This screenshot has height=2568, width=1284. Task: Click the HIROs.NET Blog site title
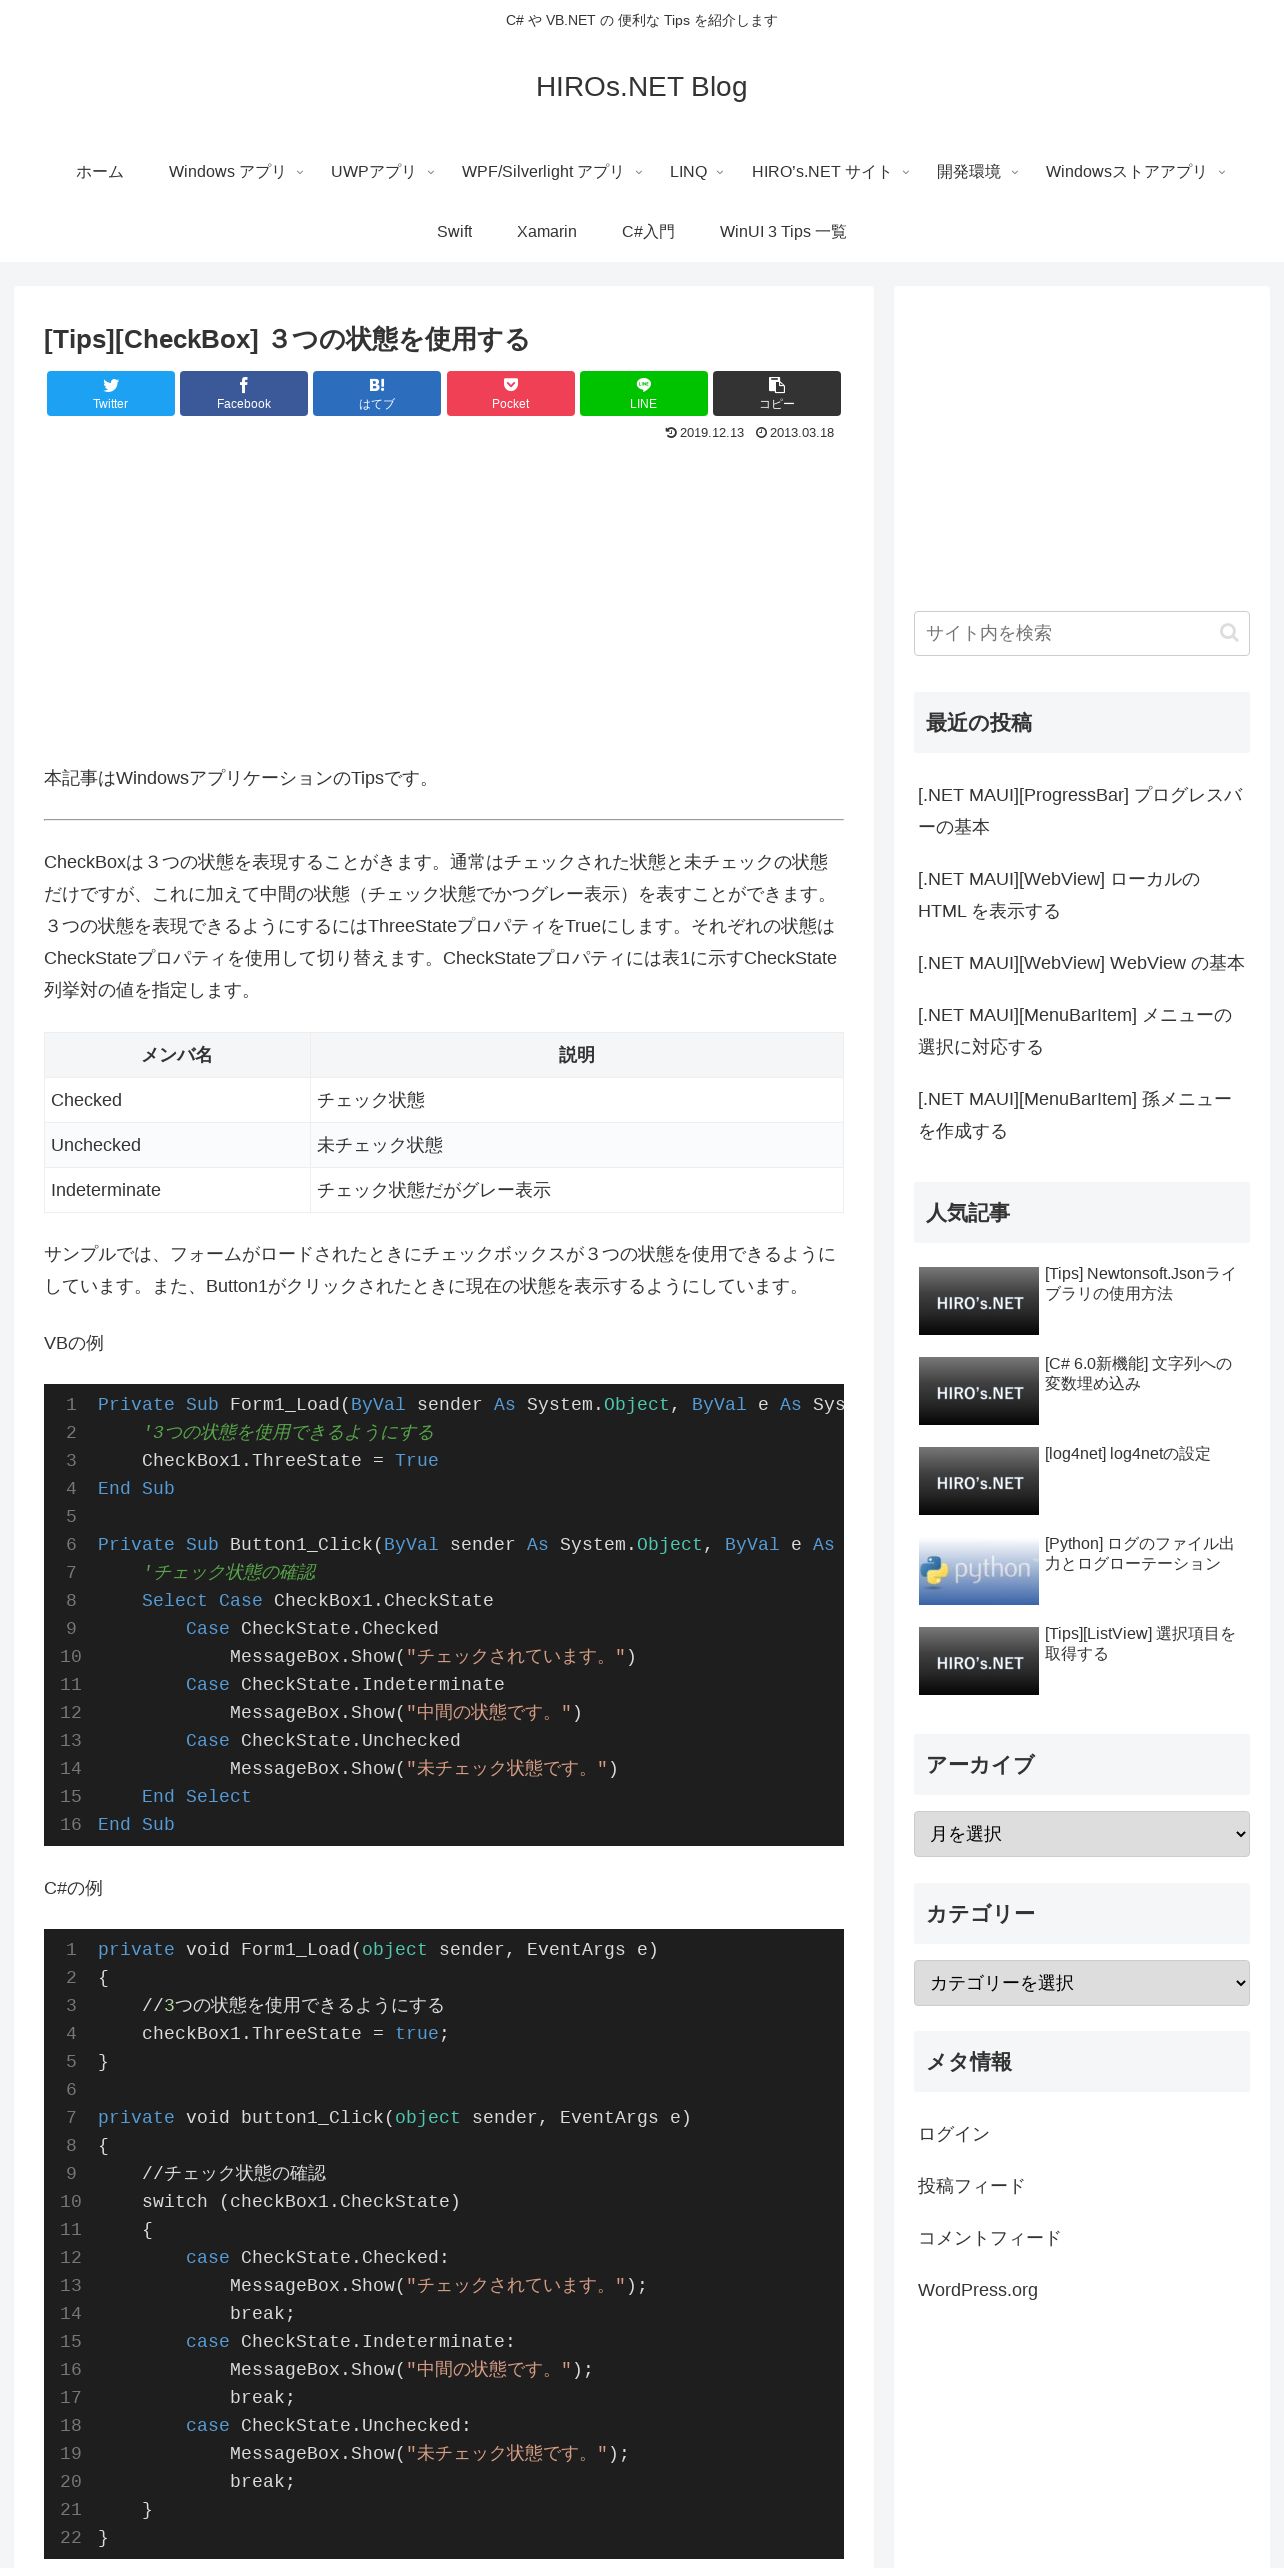click(x=641, y=87)
